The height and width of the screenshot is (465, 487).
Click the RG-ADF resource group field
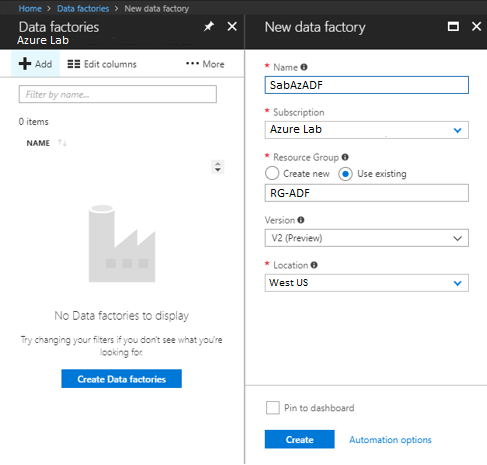click(367, 193)
